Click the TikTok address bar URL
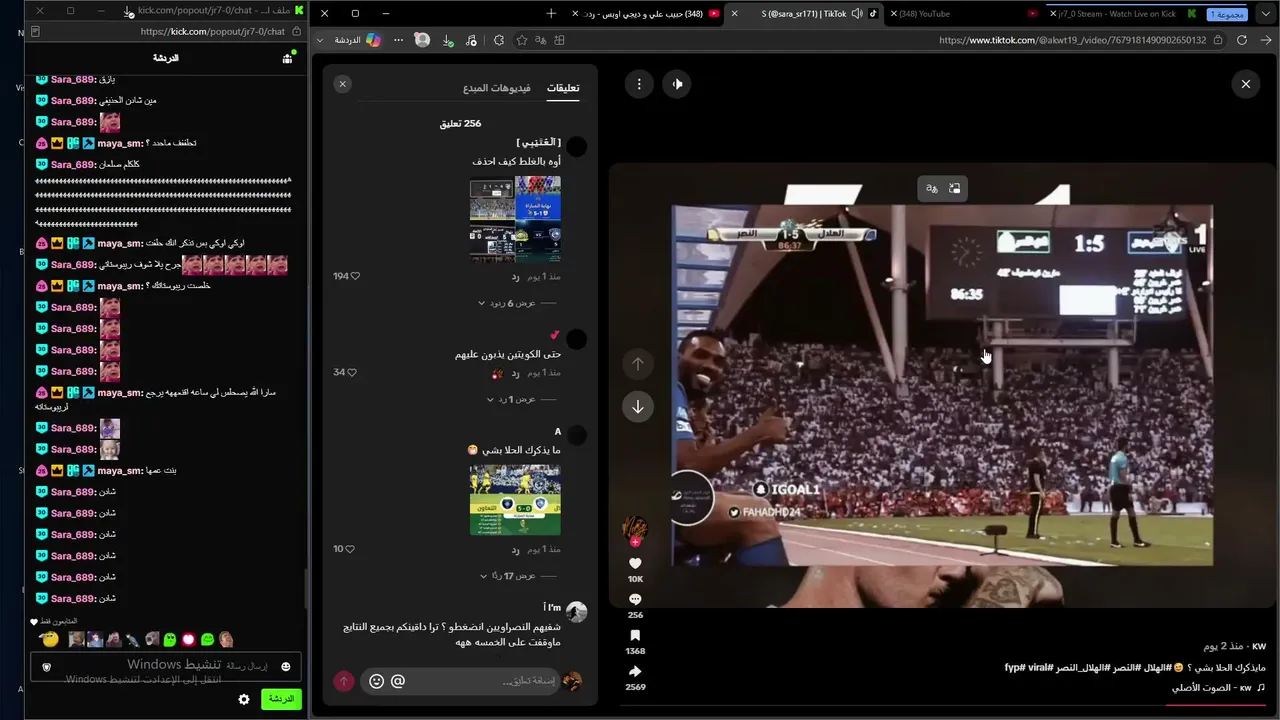This screenshot has width=1280, height=720. [1072, 40]
